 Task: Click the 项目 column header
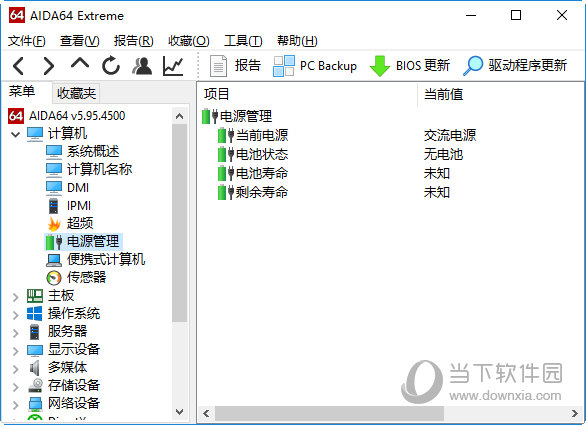click(x=308, y=95)
